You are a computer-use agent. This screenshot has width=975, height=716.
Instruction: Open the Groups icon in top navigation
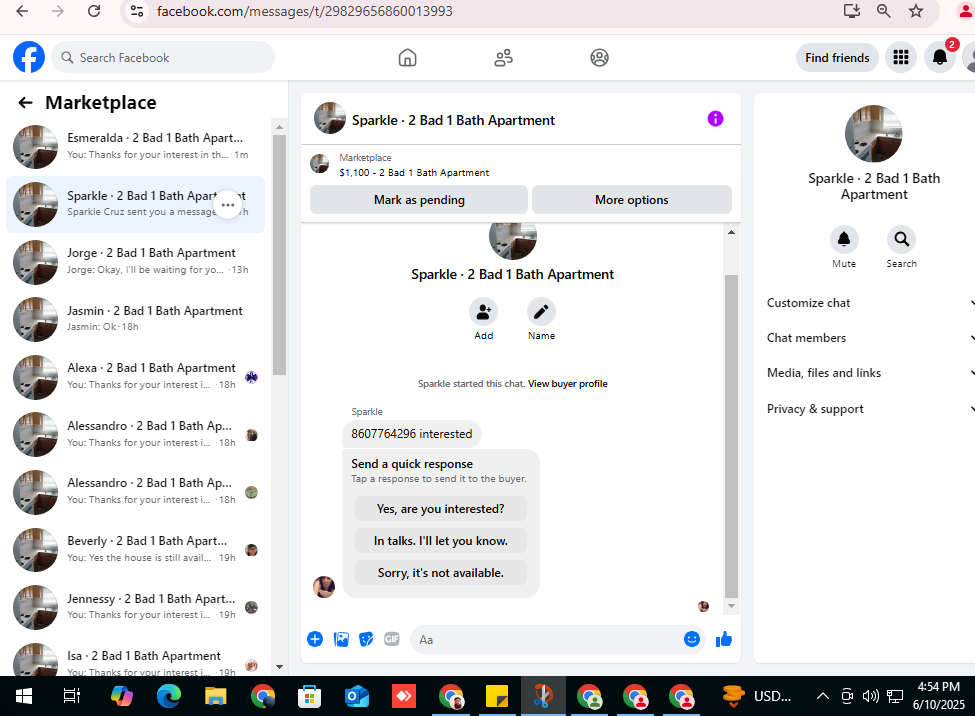pyautogui.click(x=599, y=58)
